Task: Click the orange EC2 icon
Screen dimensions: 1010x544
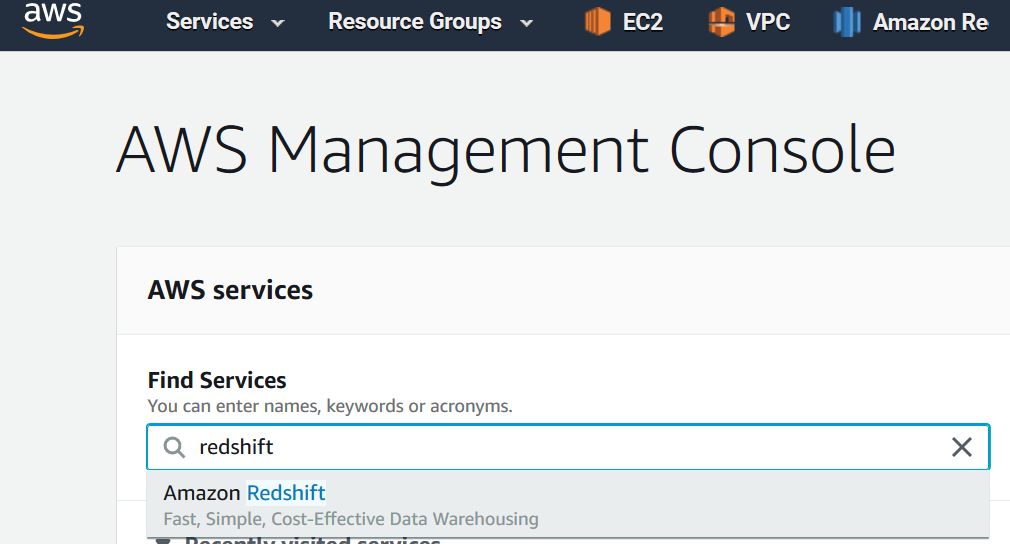Action: pos(597,21)
